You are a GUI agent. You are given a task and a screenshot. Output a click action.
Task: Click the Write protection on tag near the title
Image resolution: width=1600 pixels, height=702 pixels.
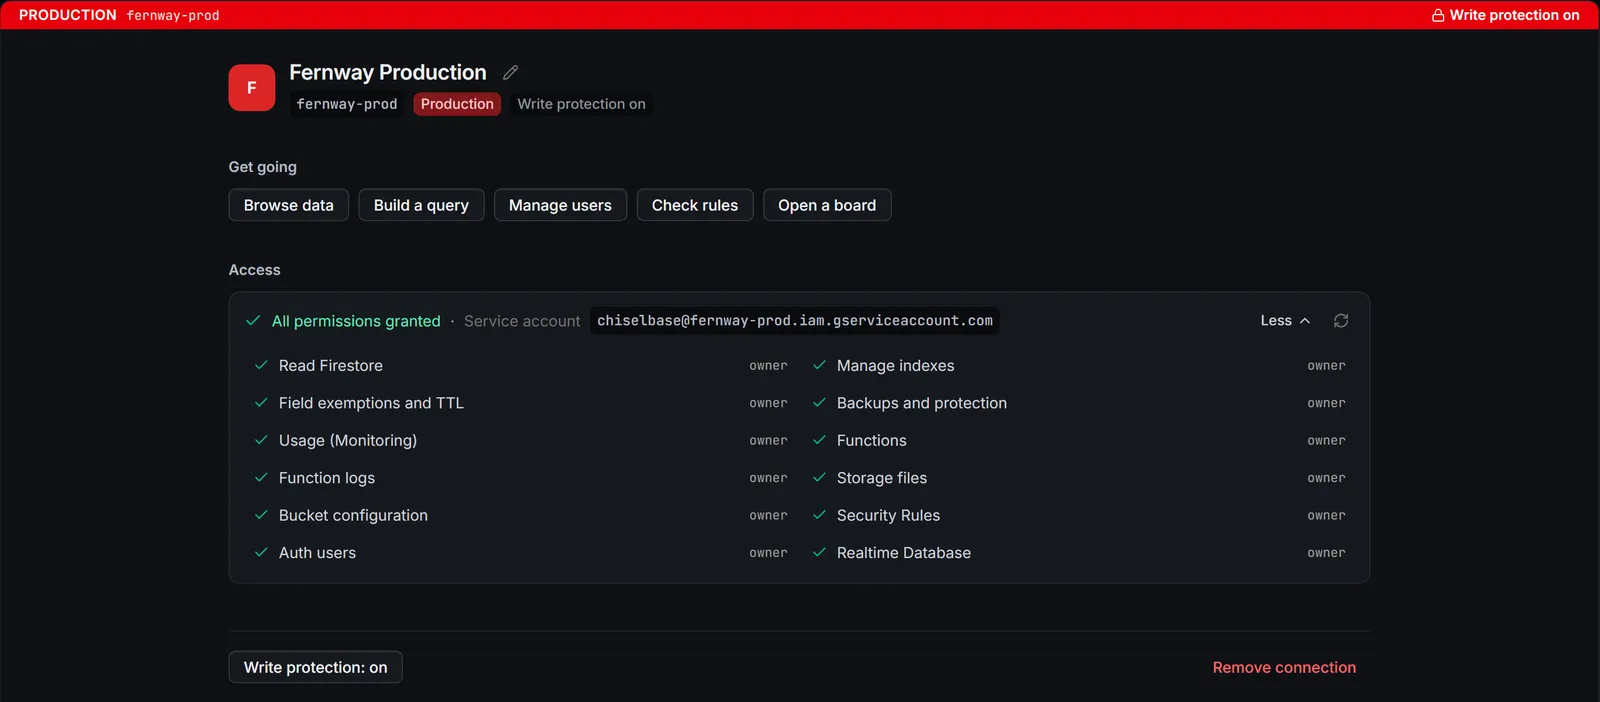coord(581,104)
